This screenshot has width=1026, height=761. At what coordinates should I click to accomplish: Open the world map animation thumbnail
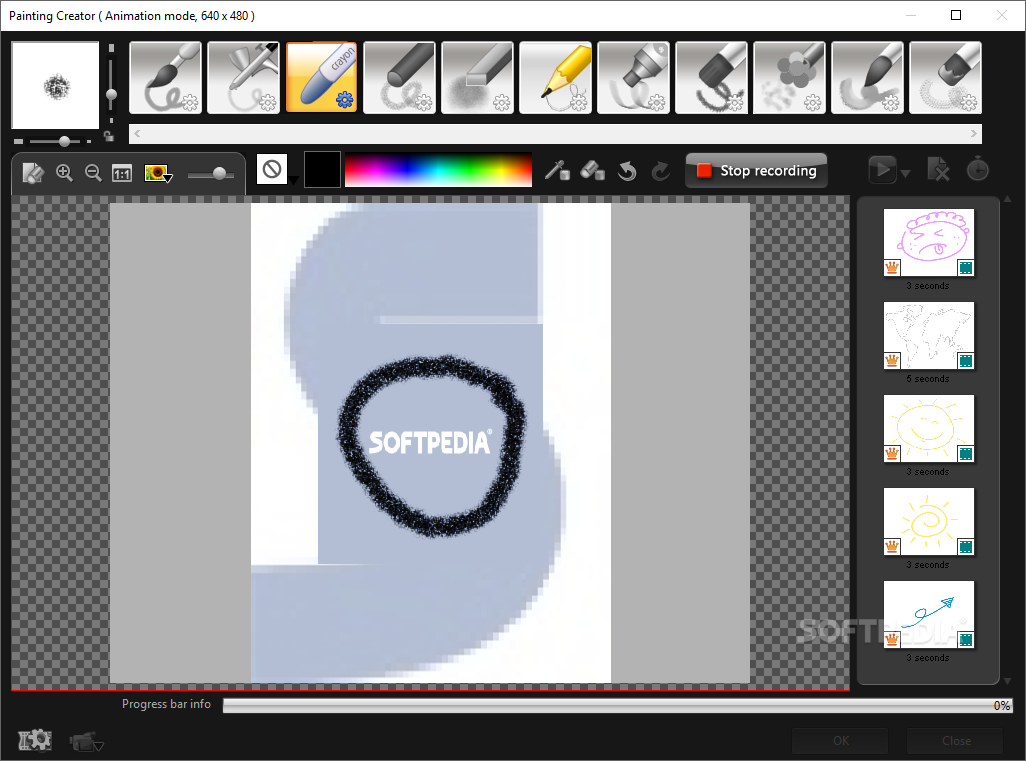point(929,336)
